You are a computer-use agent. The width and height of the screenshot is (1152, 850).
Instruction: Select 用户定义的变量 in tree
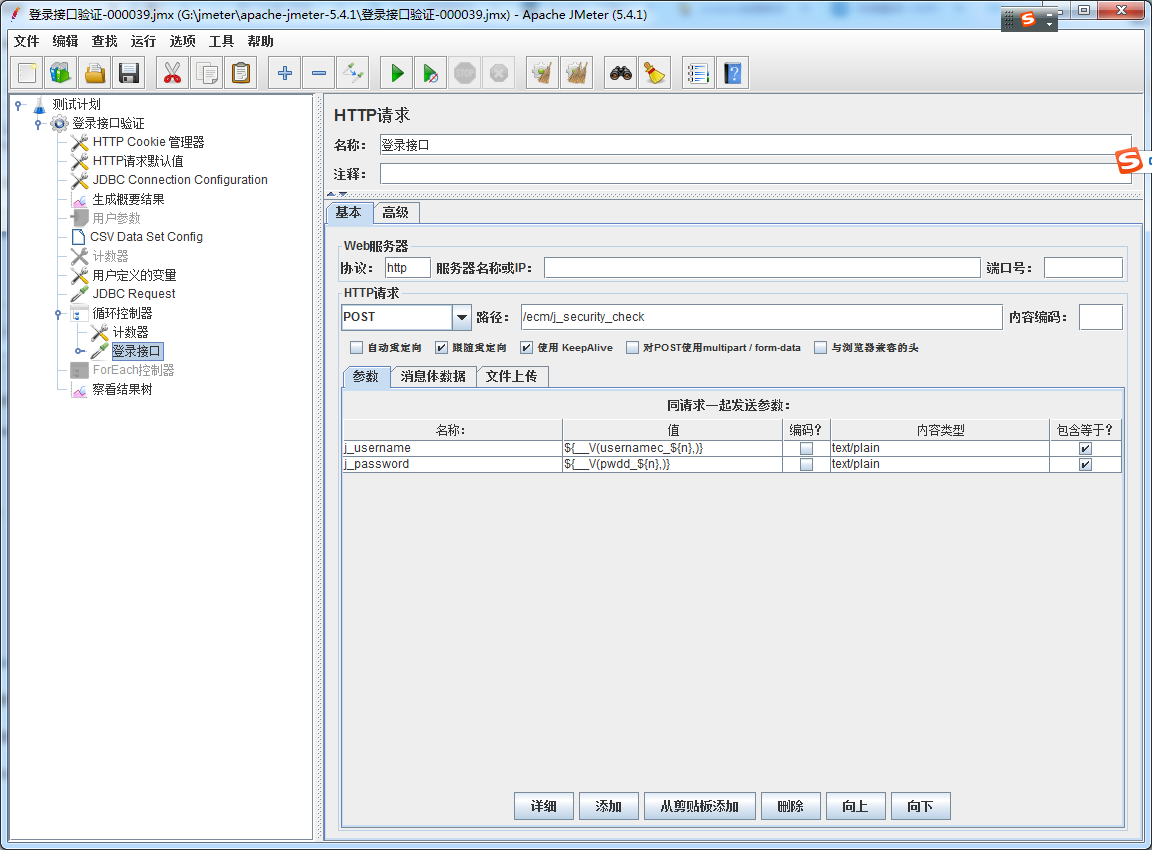point(134,275)
